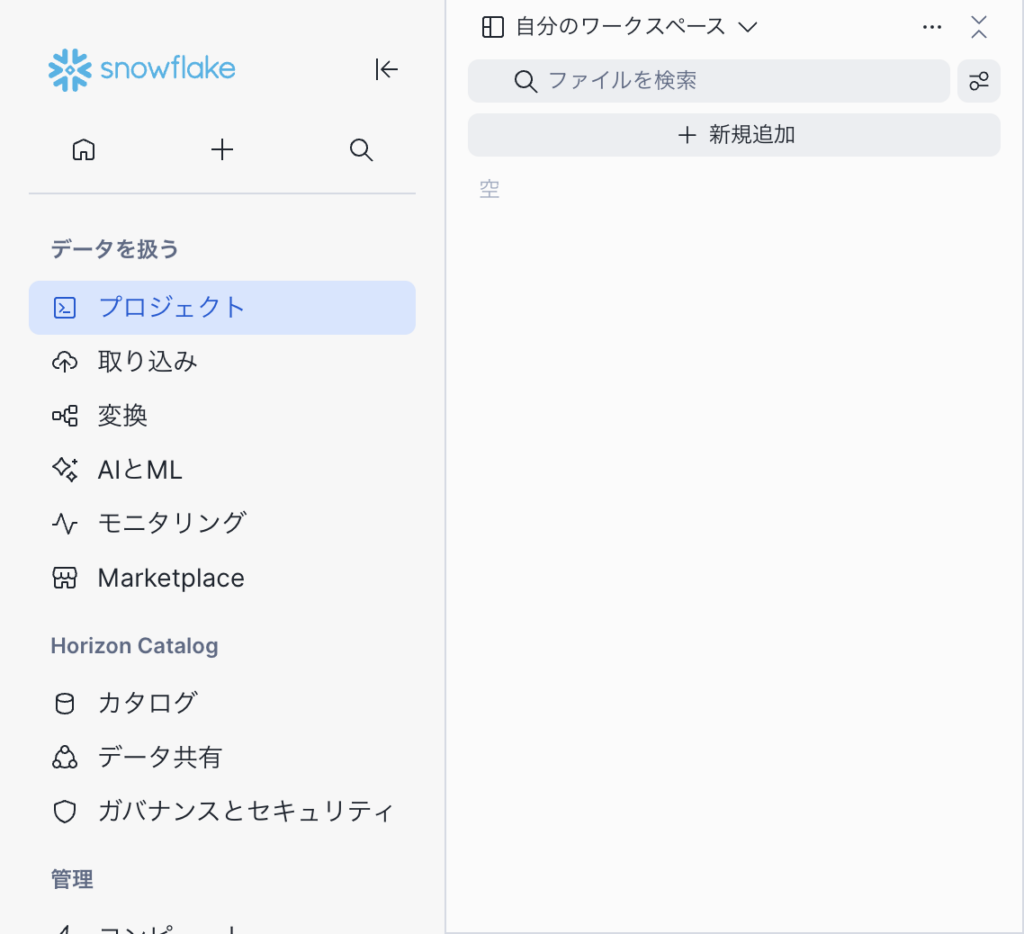The width and height of the screenshot is (1024, 934).
Task: Open the file filter settings icon
Action: [979, 81]
